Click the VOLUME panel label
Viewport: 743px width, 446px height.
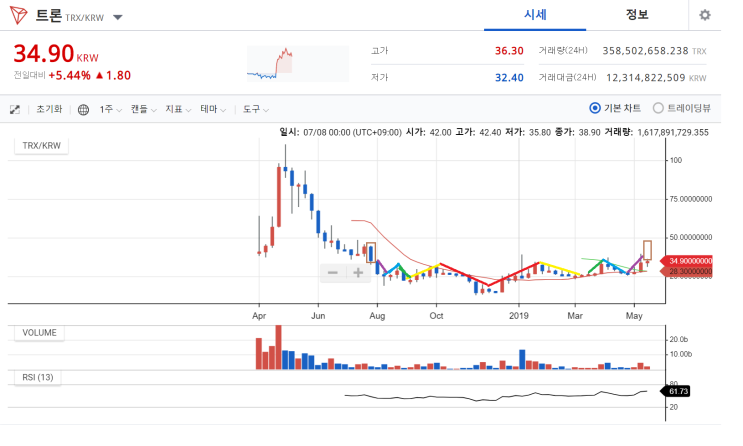pyautogui.click(x=39, y=333)
